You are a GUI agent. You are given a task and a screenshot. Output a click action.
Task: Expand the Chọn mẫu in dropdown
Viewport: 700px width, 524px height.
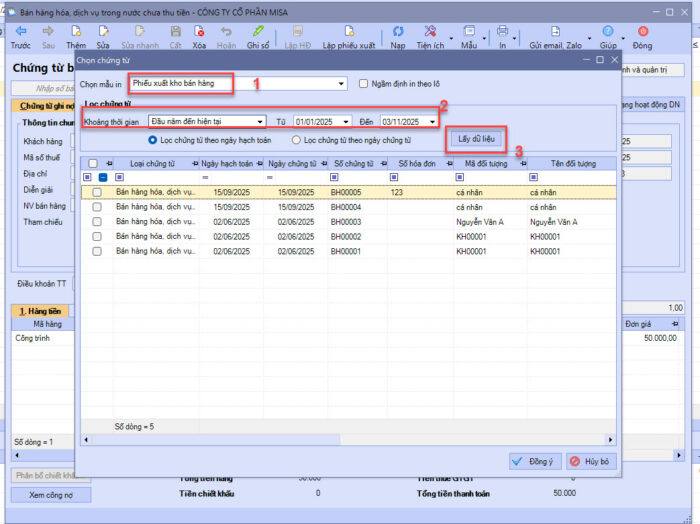tap(342, 84)
